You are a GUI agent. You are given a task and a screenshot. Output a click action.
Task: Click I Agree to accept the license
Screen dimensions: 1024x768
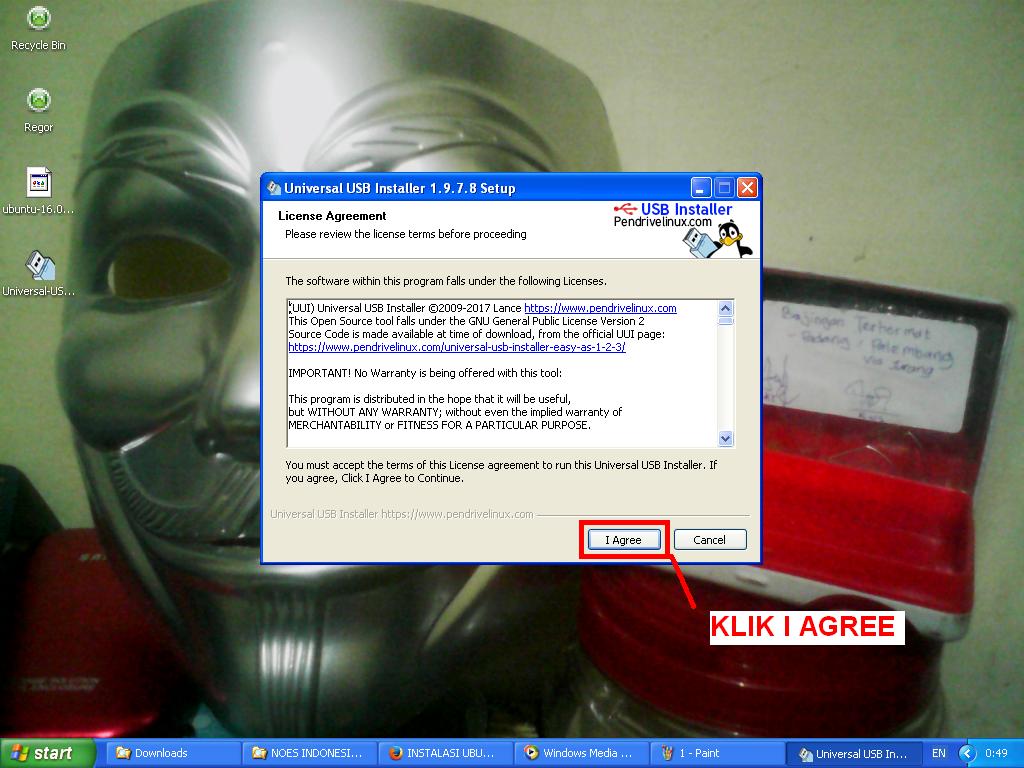point(624,540)
